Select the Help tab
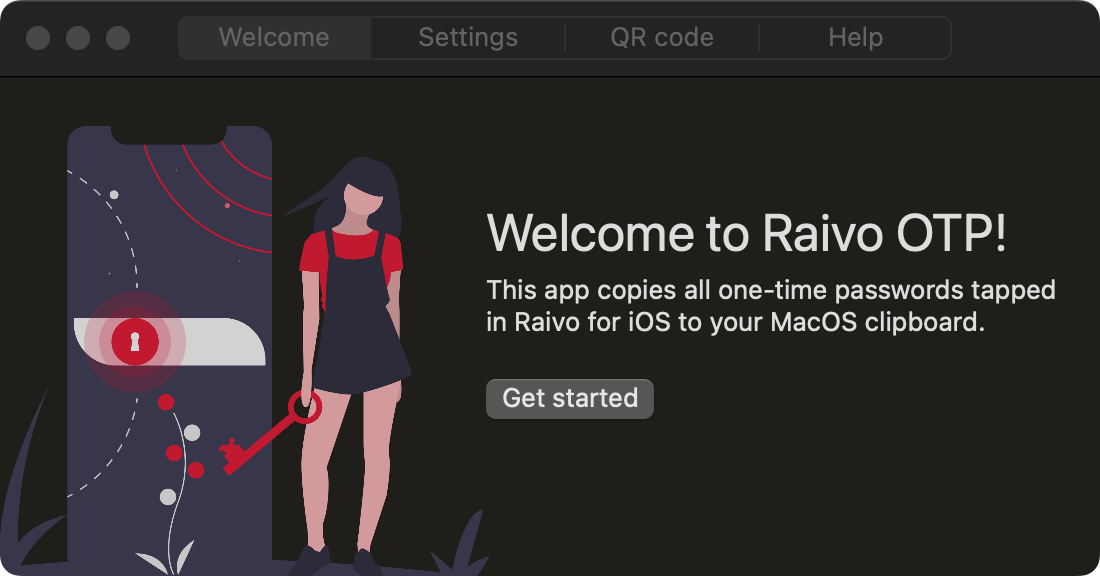Screen dimensions: 1100x576 855,37
